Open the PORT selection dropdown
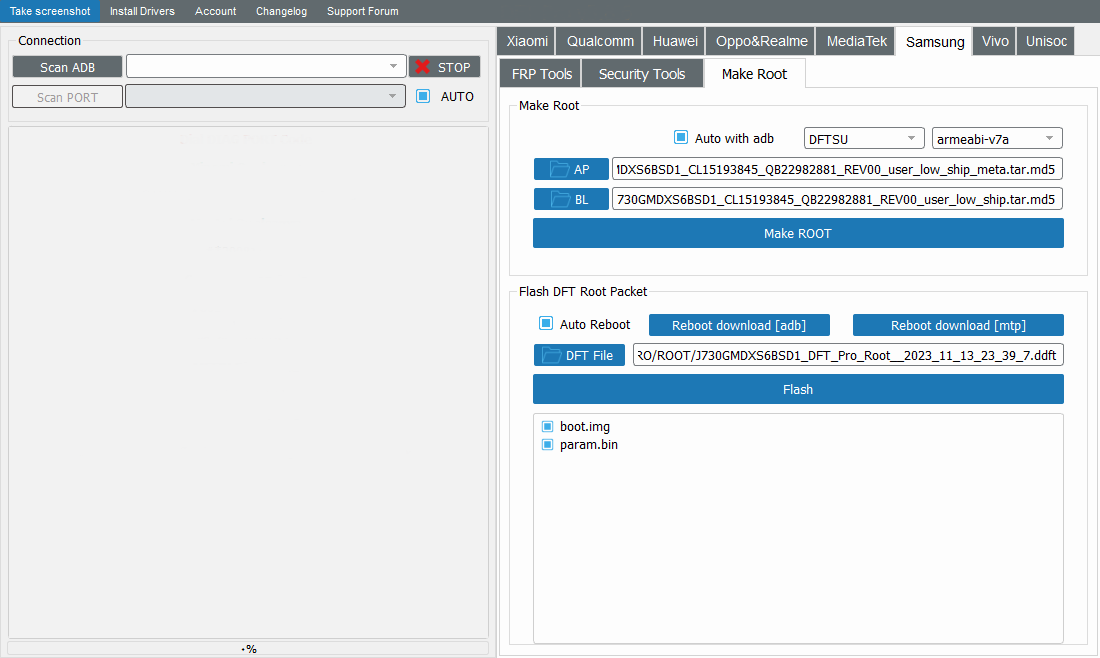This screenshot has width=1100, height=658. coord(265,97)
